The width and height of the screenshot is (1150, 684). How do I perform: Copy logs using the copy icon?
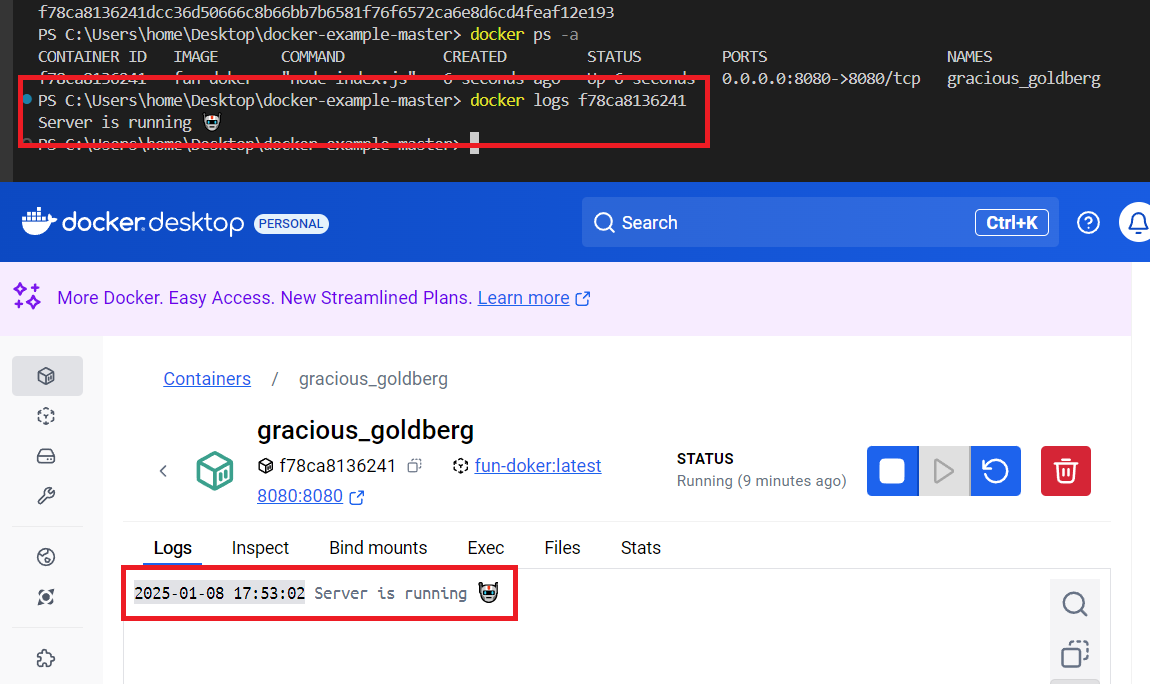click(1074, 653)
